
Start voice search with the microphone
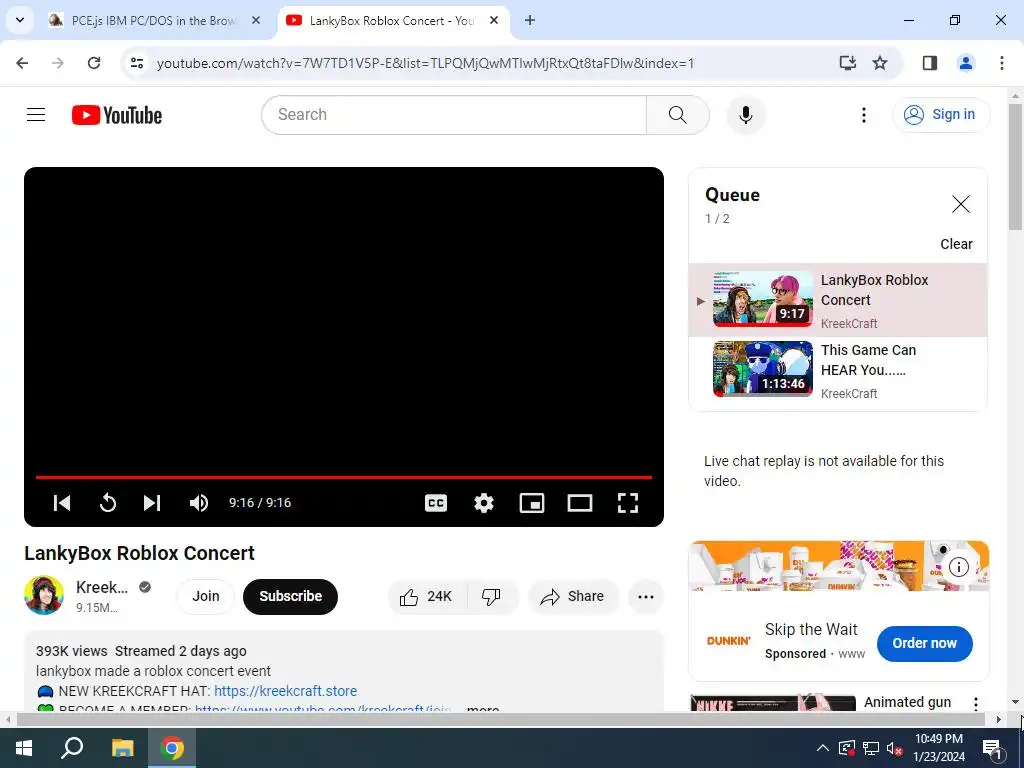[745, 115]
